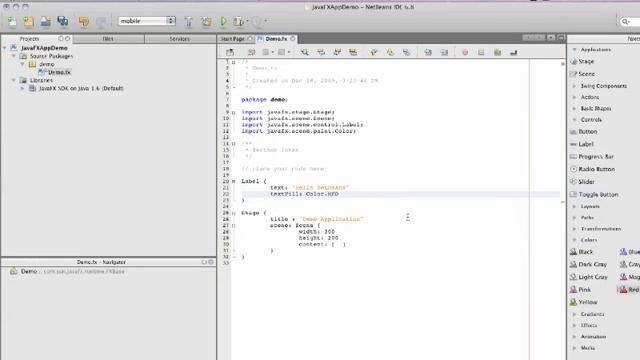Toggle code fold at imports line 9

click(x=234, y=112)
